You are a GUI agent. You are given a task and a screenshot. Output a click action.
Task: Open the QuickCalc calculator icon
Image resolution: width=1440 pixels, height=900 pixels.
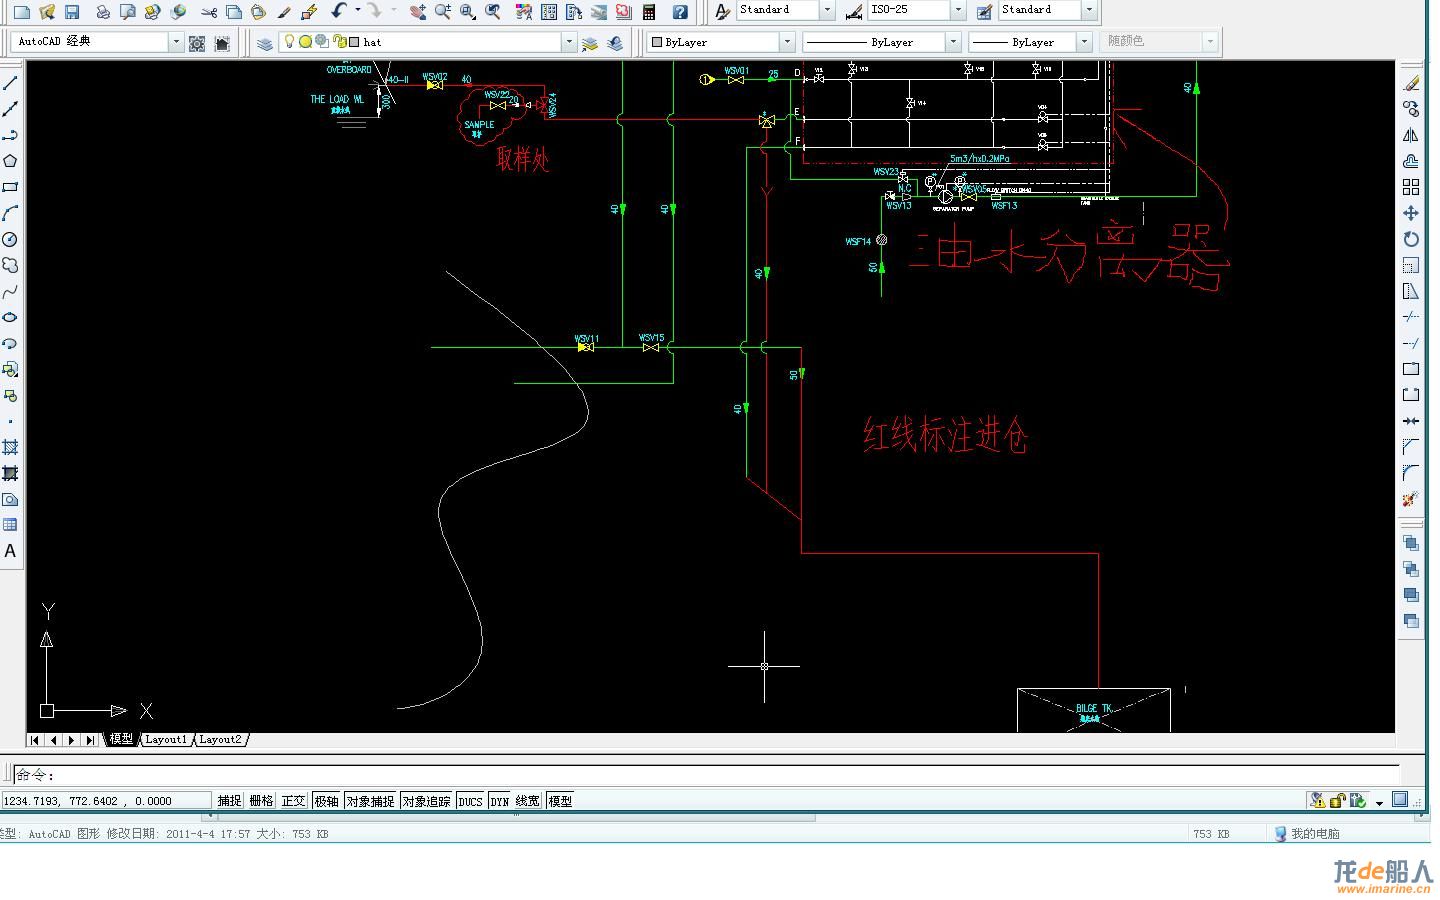(x=649, y=12)
